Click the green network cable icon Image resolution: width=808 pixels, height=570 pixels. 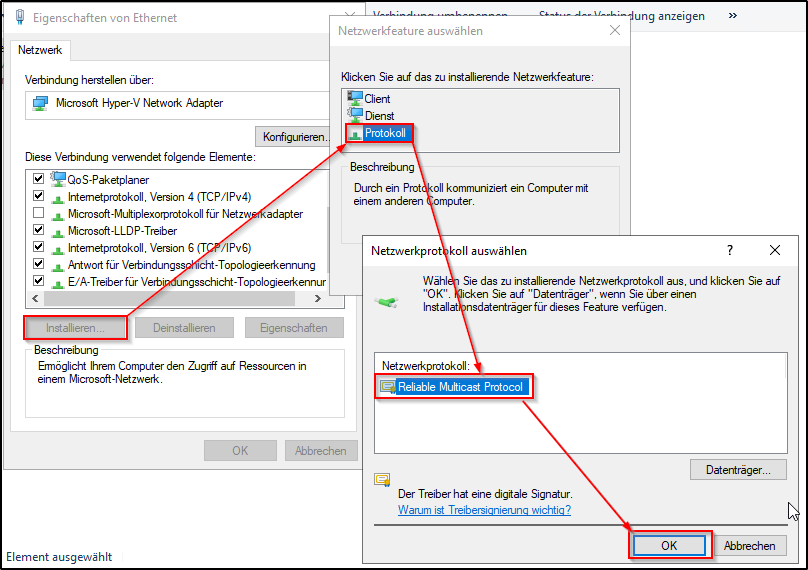point(387,302)
